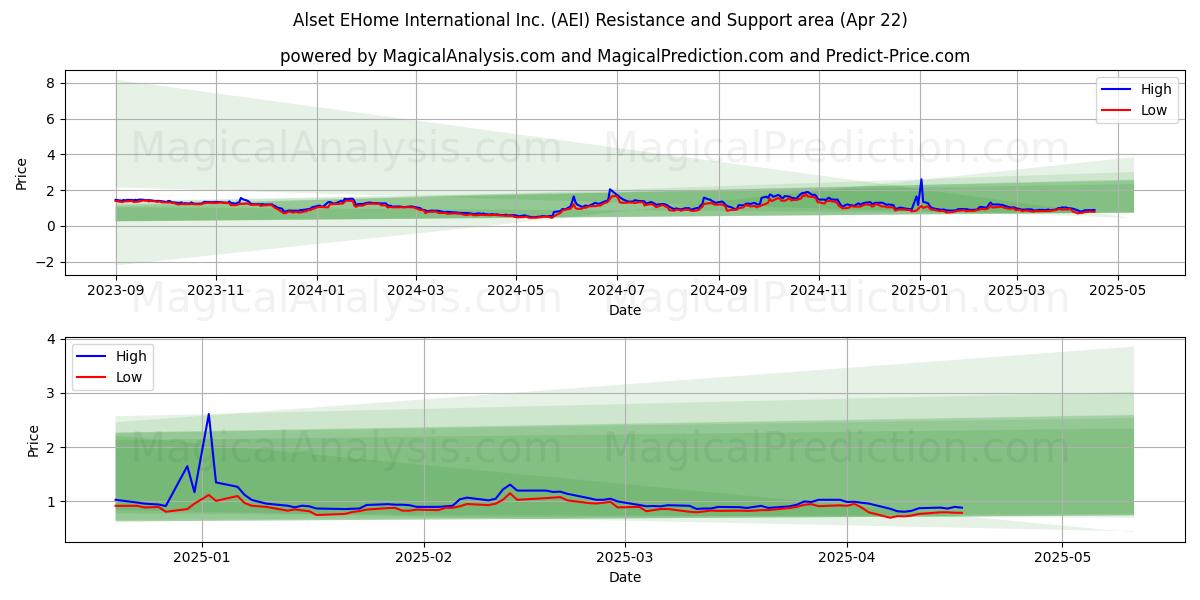1200x600 pixels.
Task: Click the '2025-04' date tick
Action: click(847, 557)
